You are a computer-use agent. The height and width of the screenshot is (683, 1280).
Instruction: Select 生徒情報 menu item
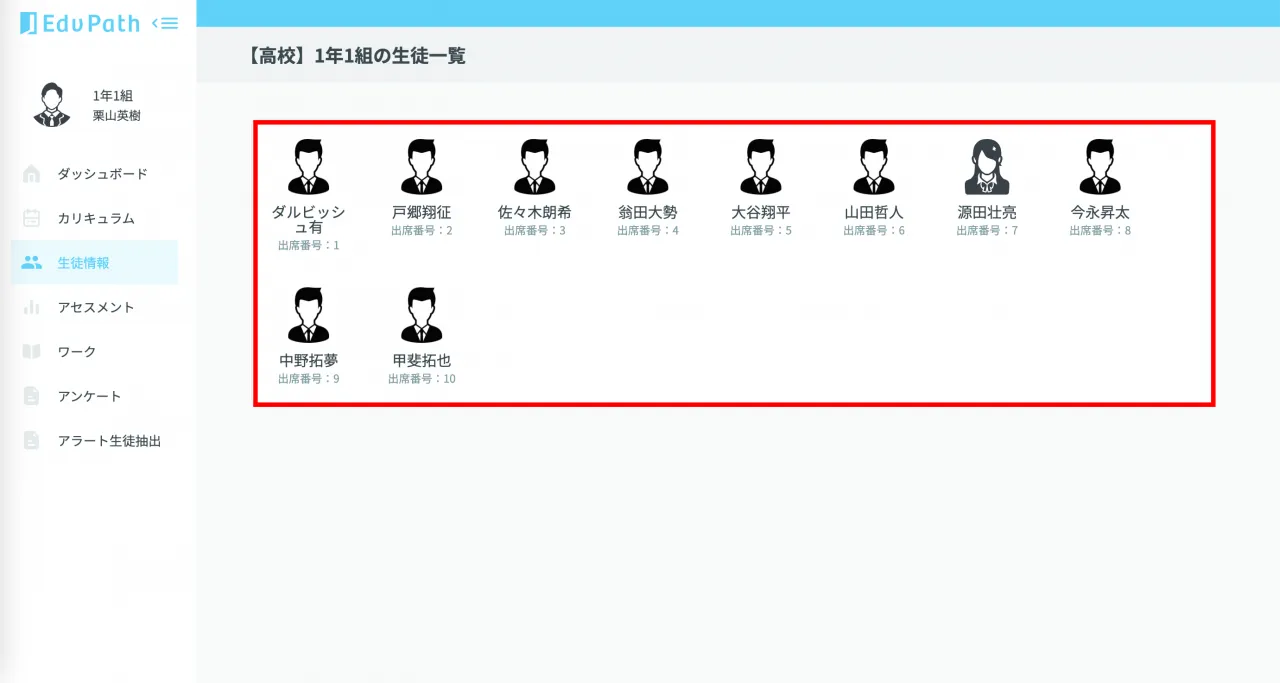click(95, 263)
